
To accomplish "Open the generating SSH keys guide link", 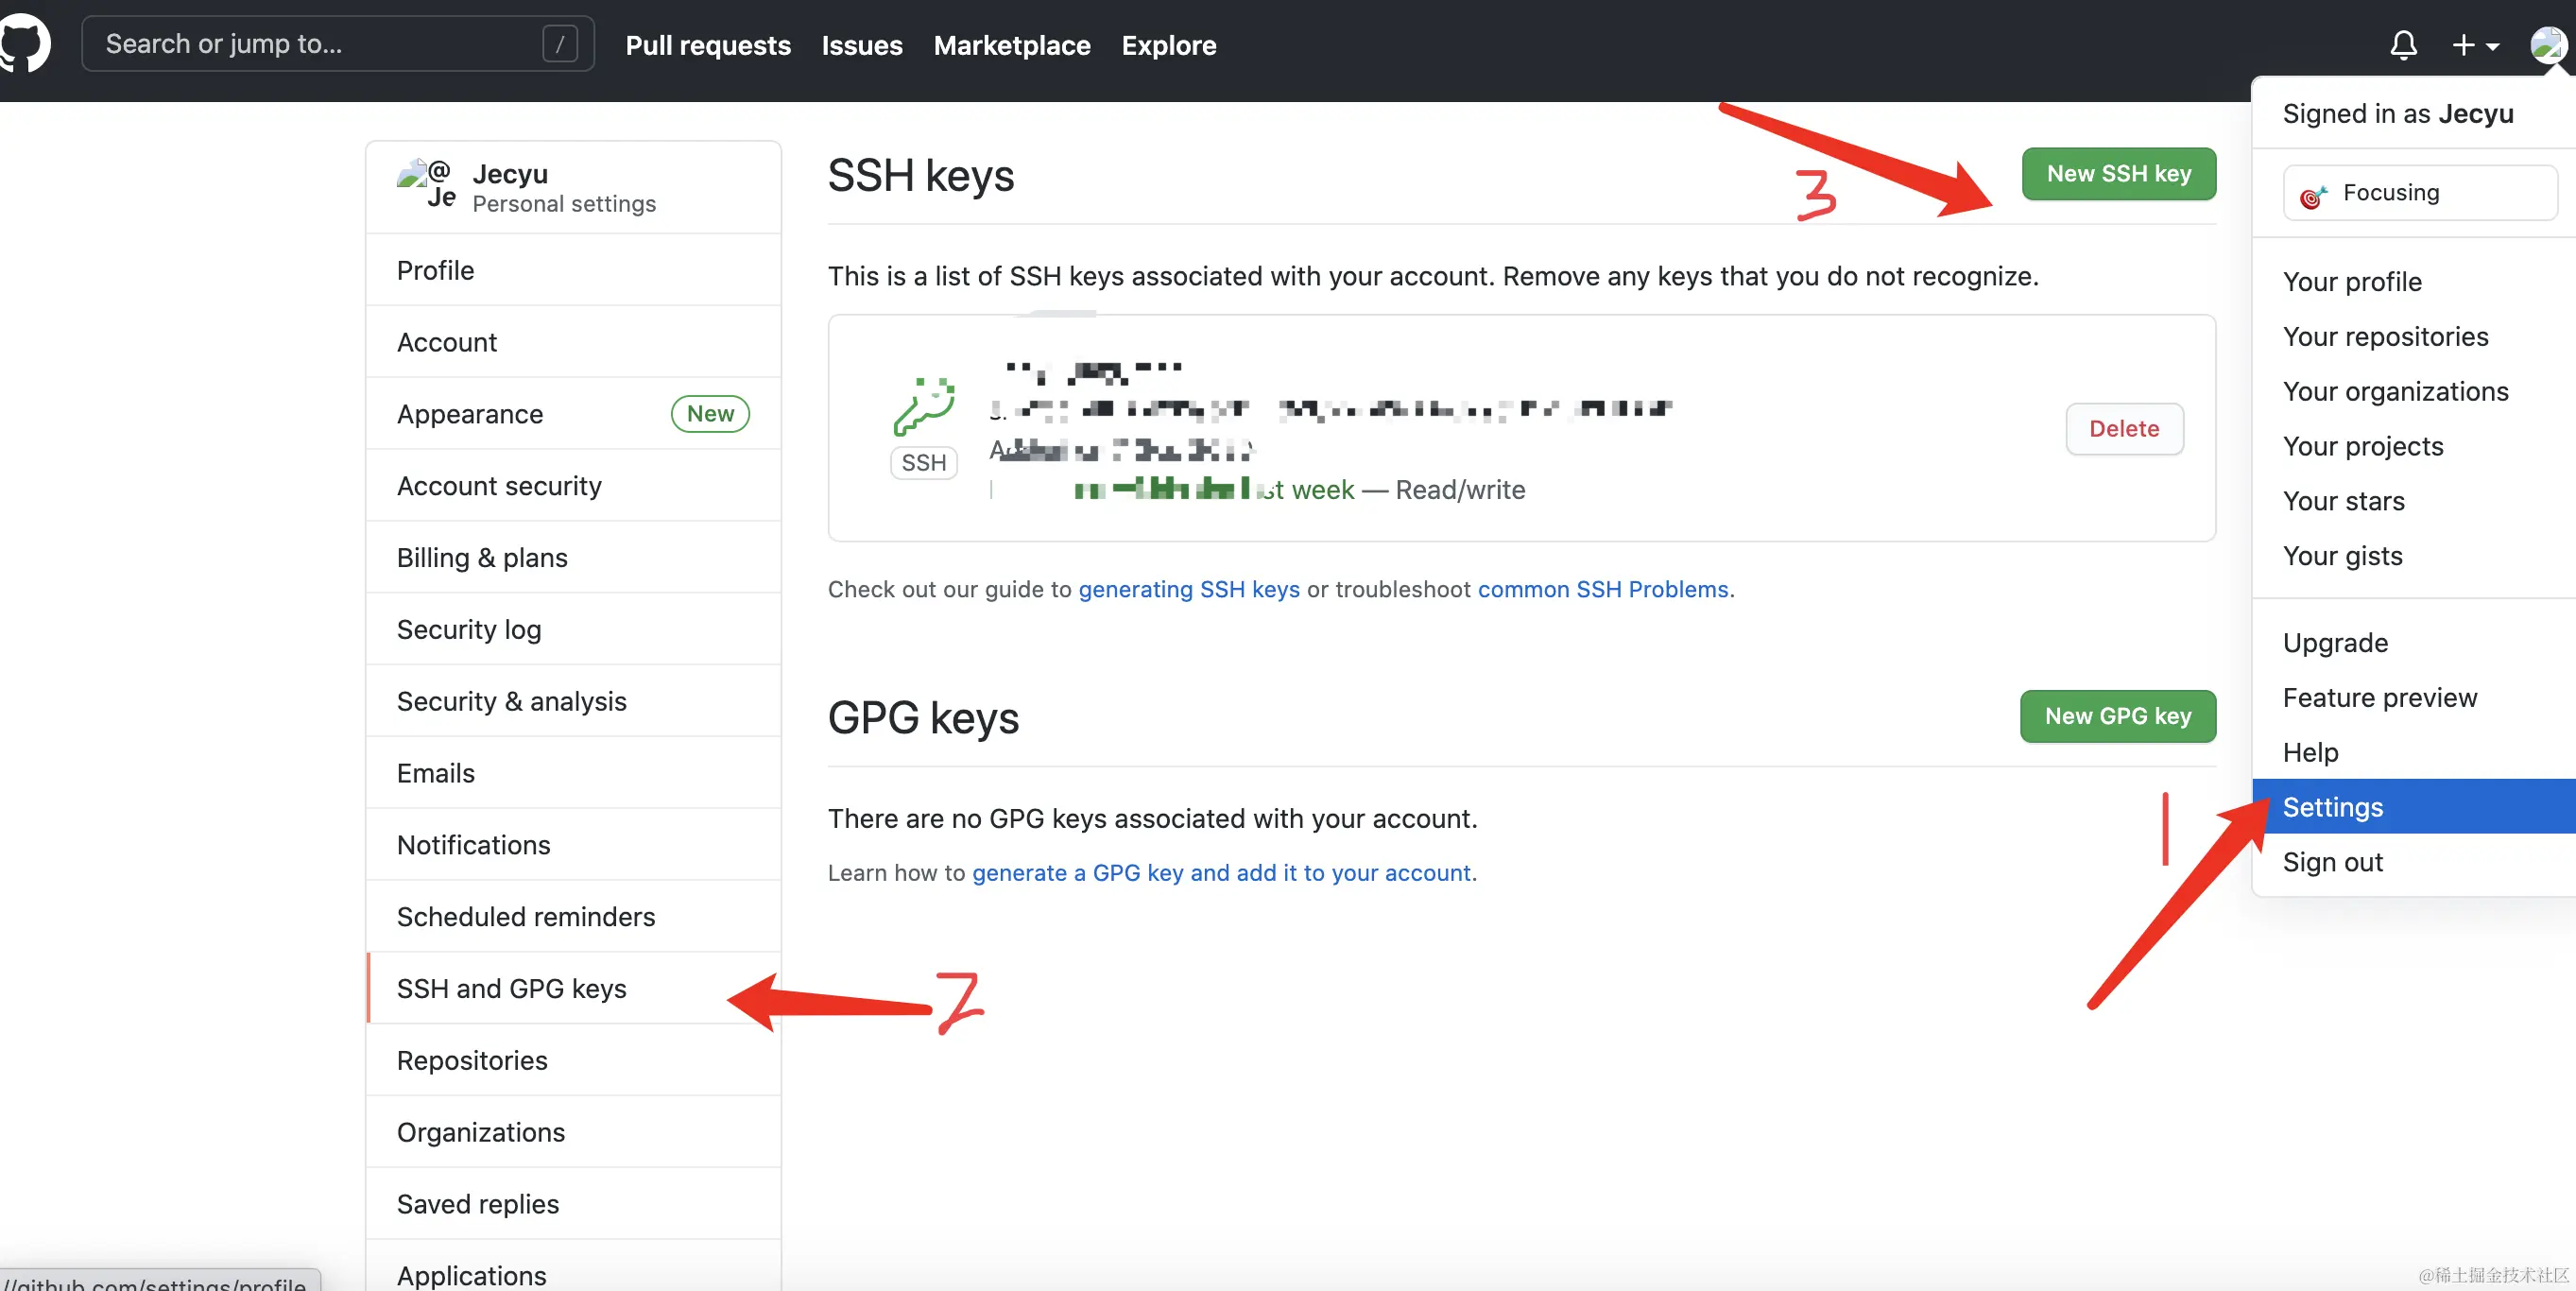I will (1189, 589).
